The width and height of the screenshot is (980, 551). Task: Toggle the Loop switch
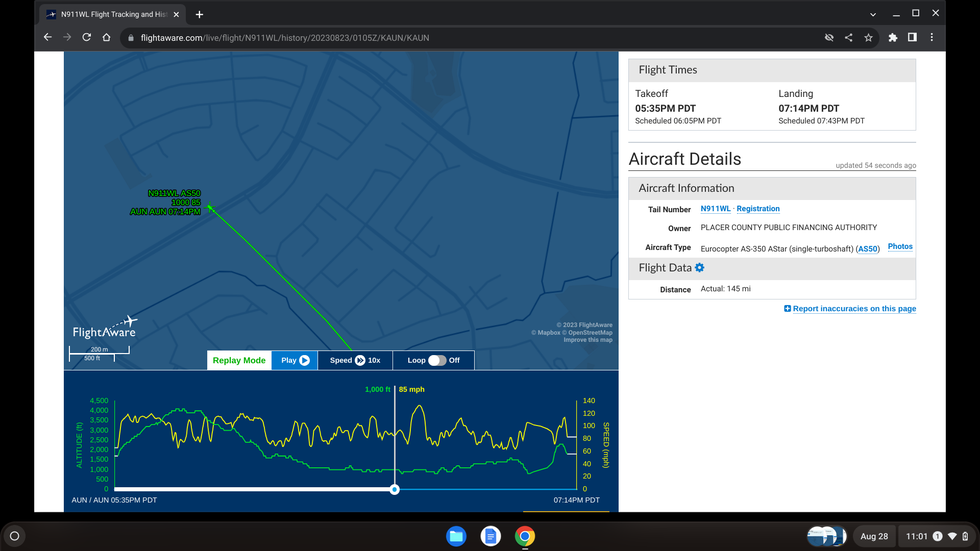[x=437, y=360]
